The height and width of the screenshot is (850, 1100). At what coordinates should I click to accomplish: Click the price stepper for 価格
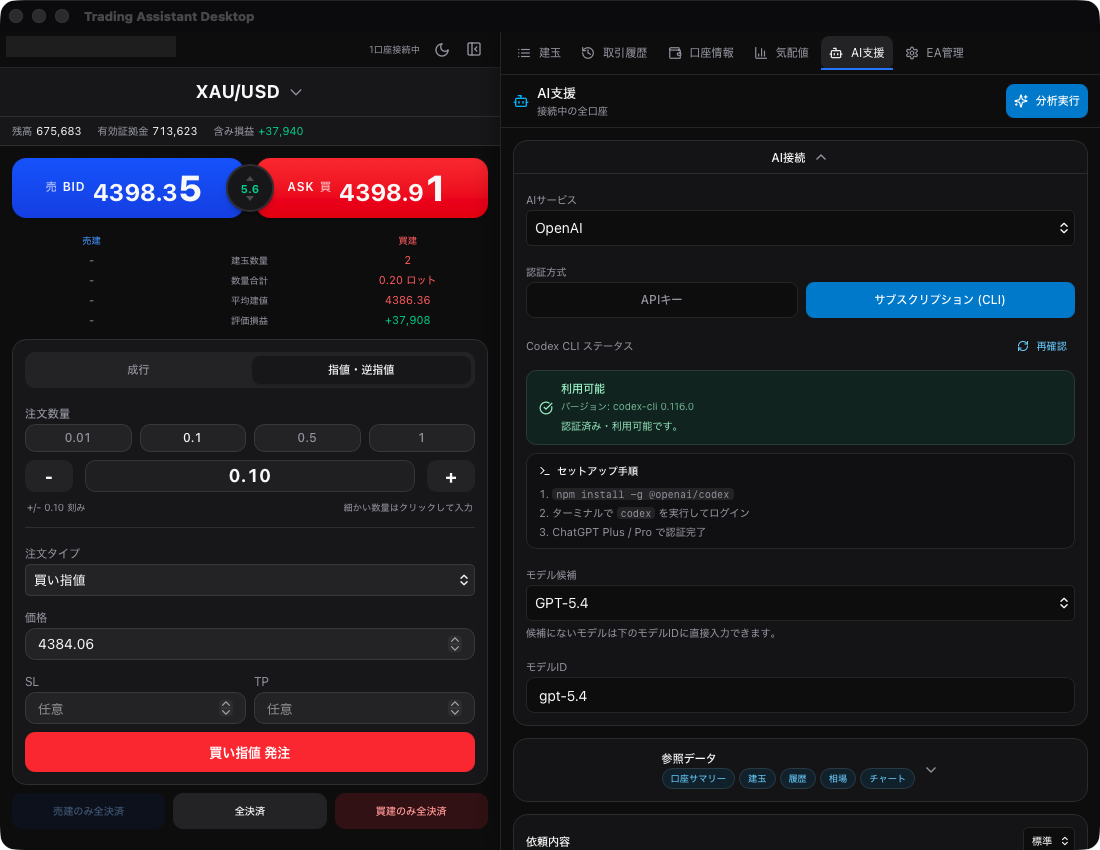tap(455, 644)
